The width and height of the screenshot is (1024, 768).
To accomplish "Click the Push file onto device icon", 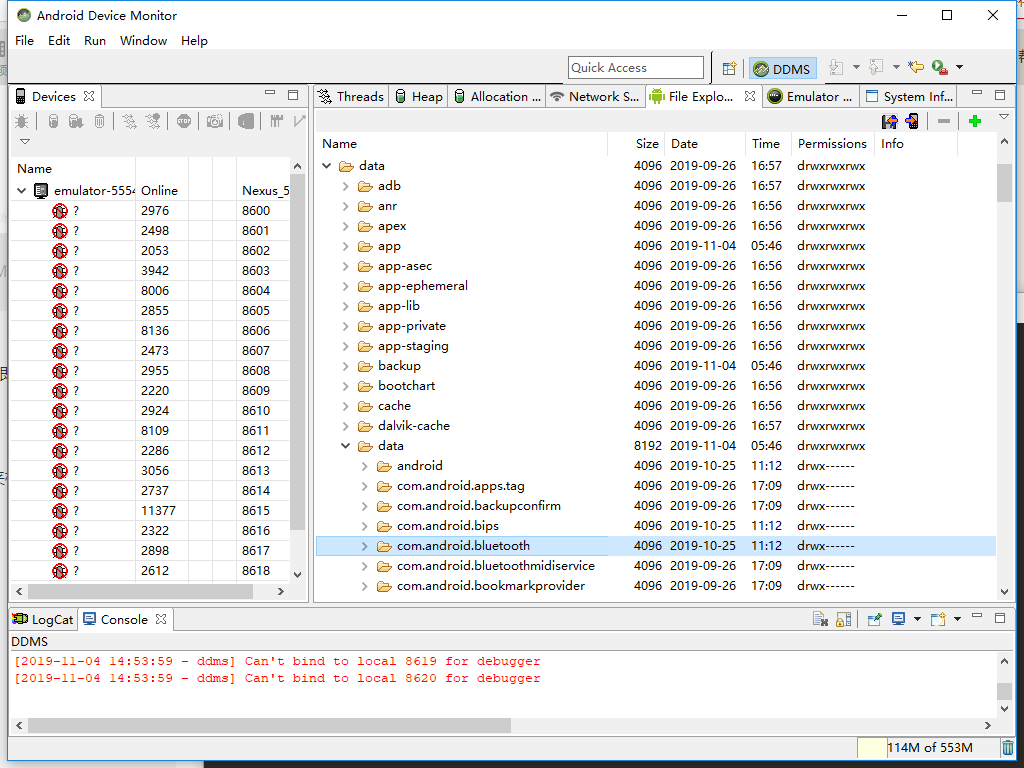I will point(912,121).
